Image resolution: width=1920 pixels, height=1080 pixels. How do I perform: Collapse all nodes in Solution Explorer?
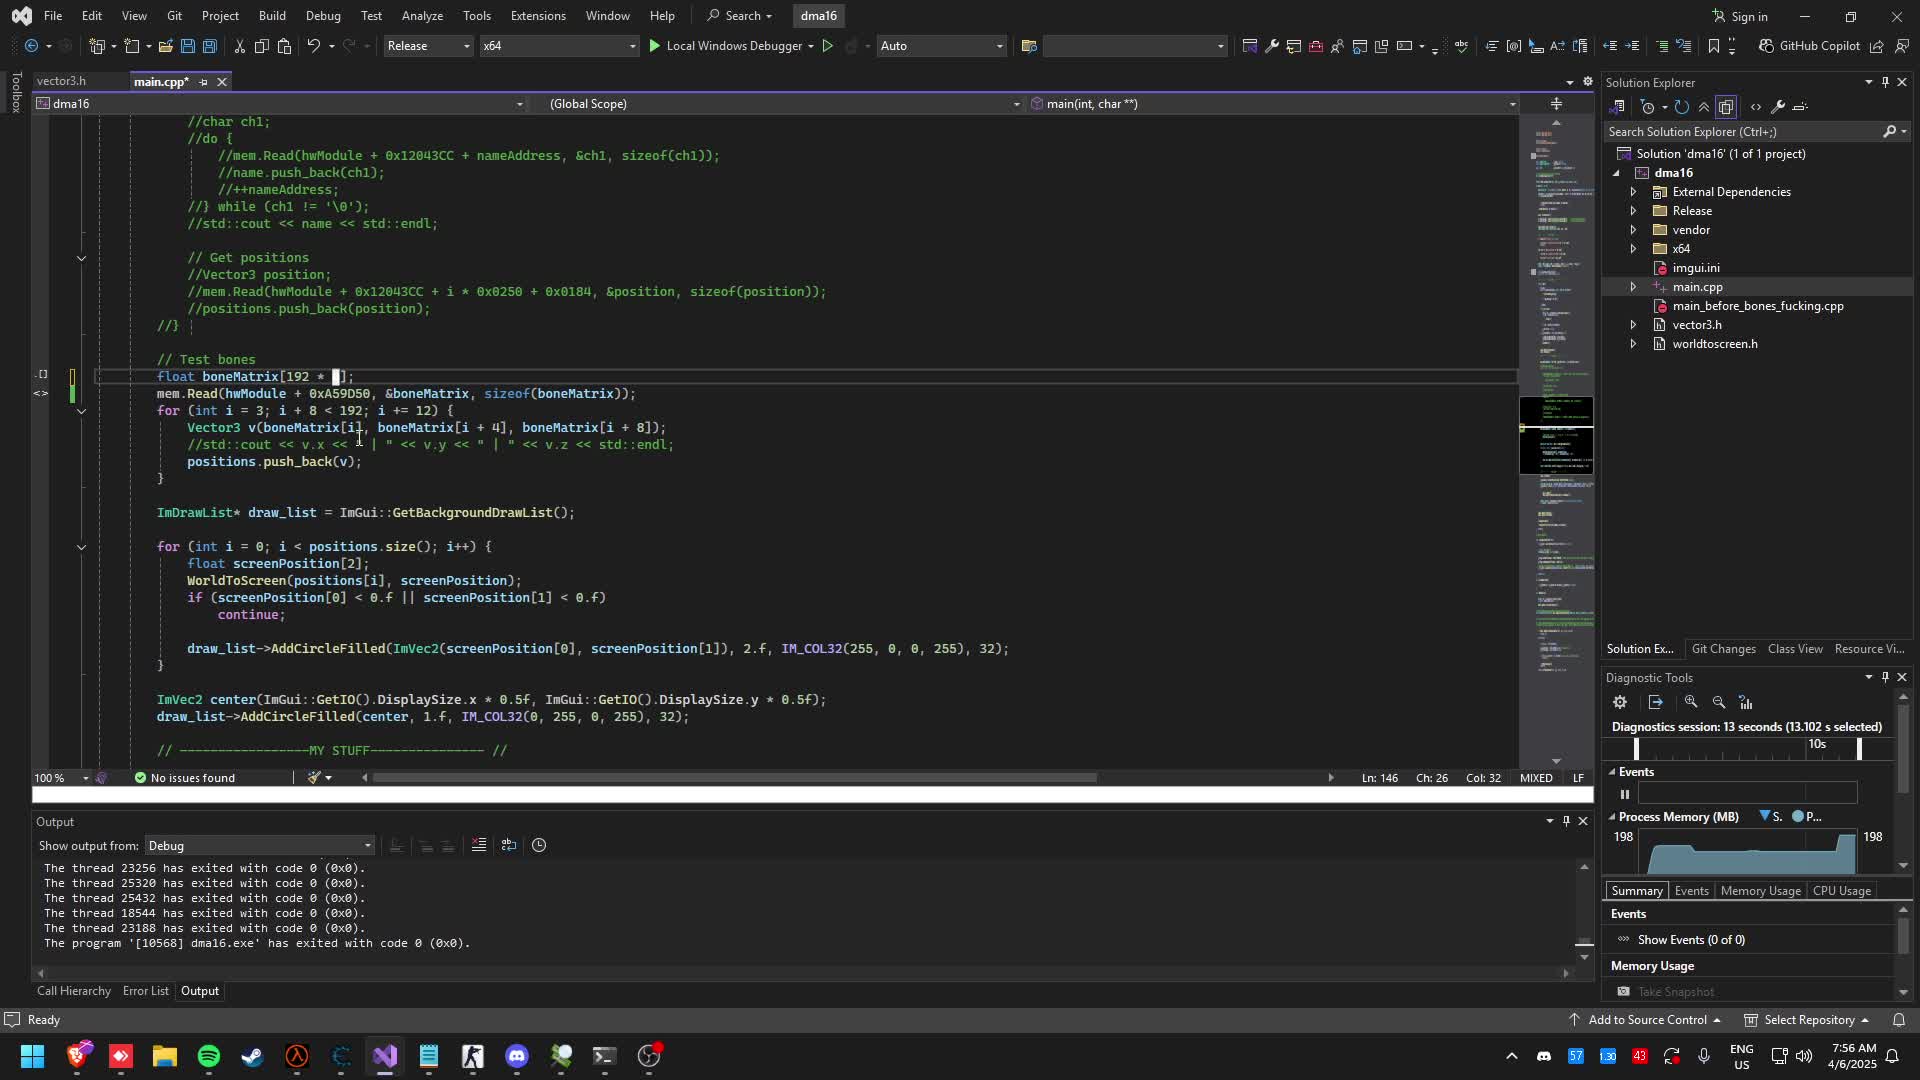pos(1704,107)
